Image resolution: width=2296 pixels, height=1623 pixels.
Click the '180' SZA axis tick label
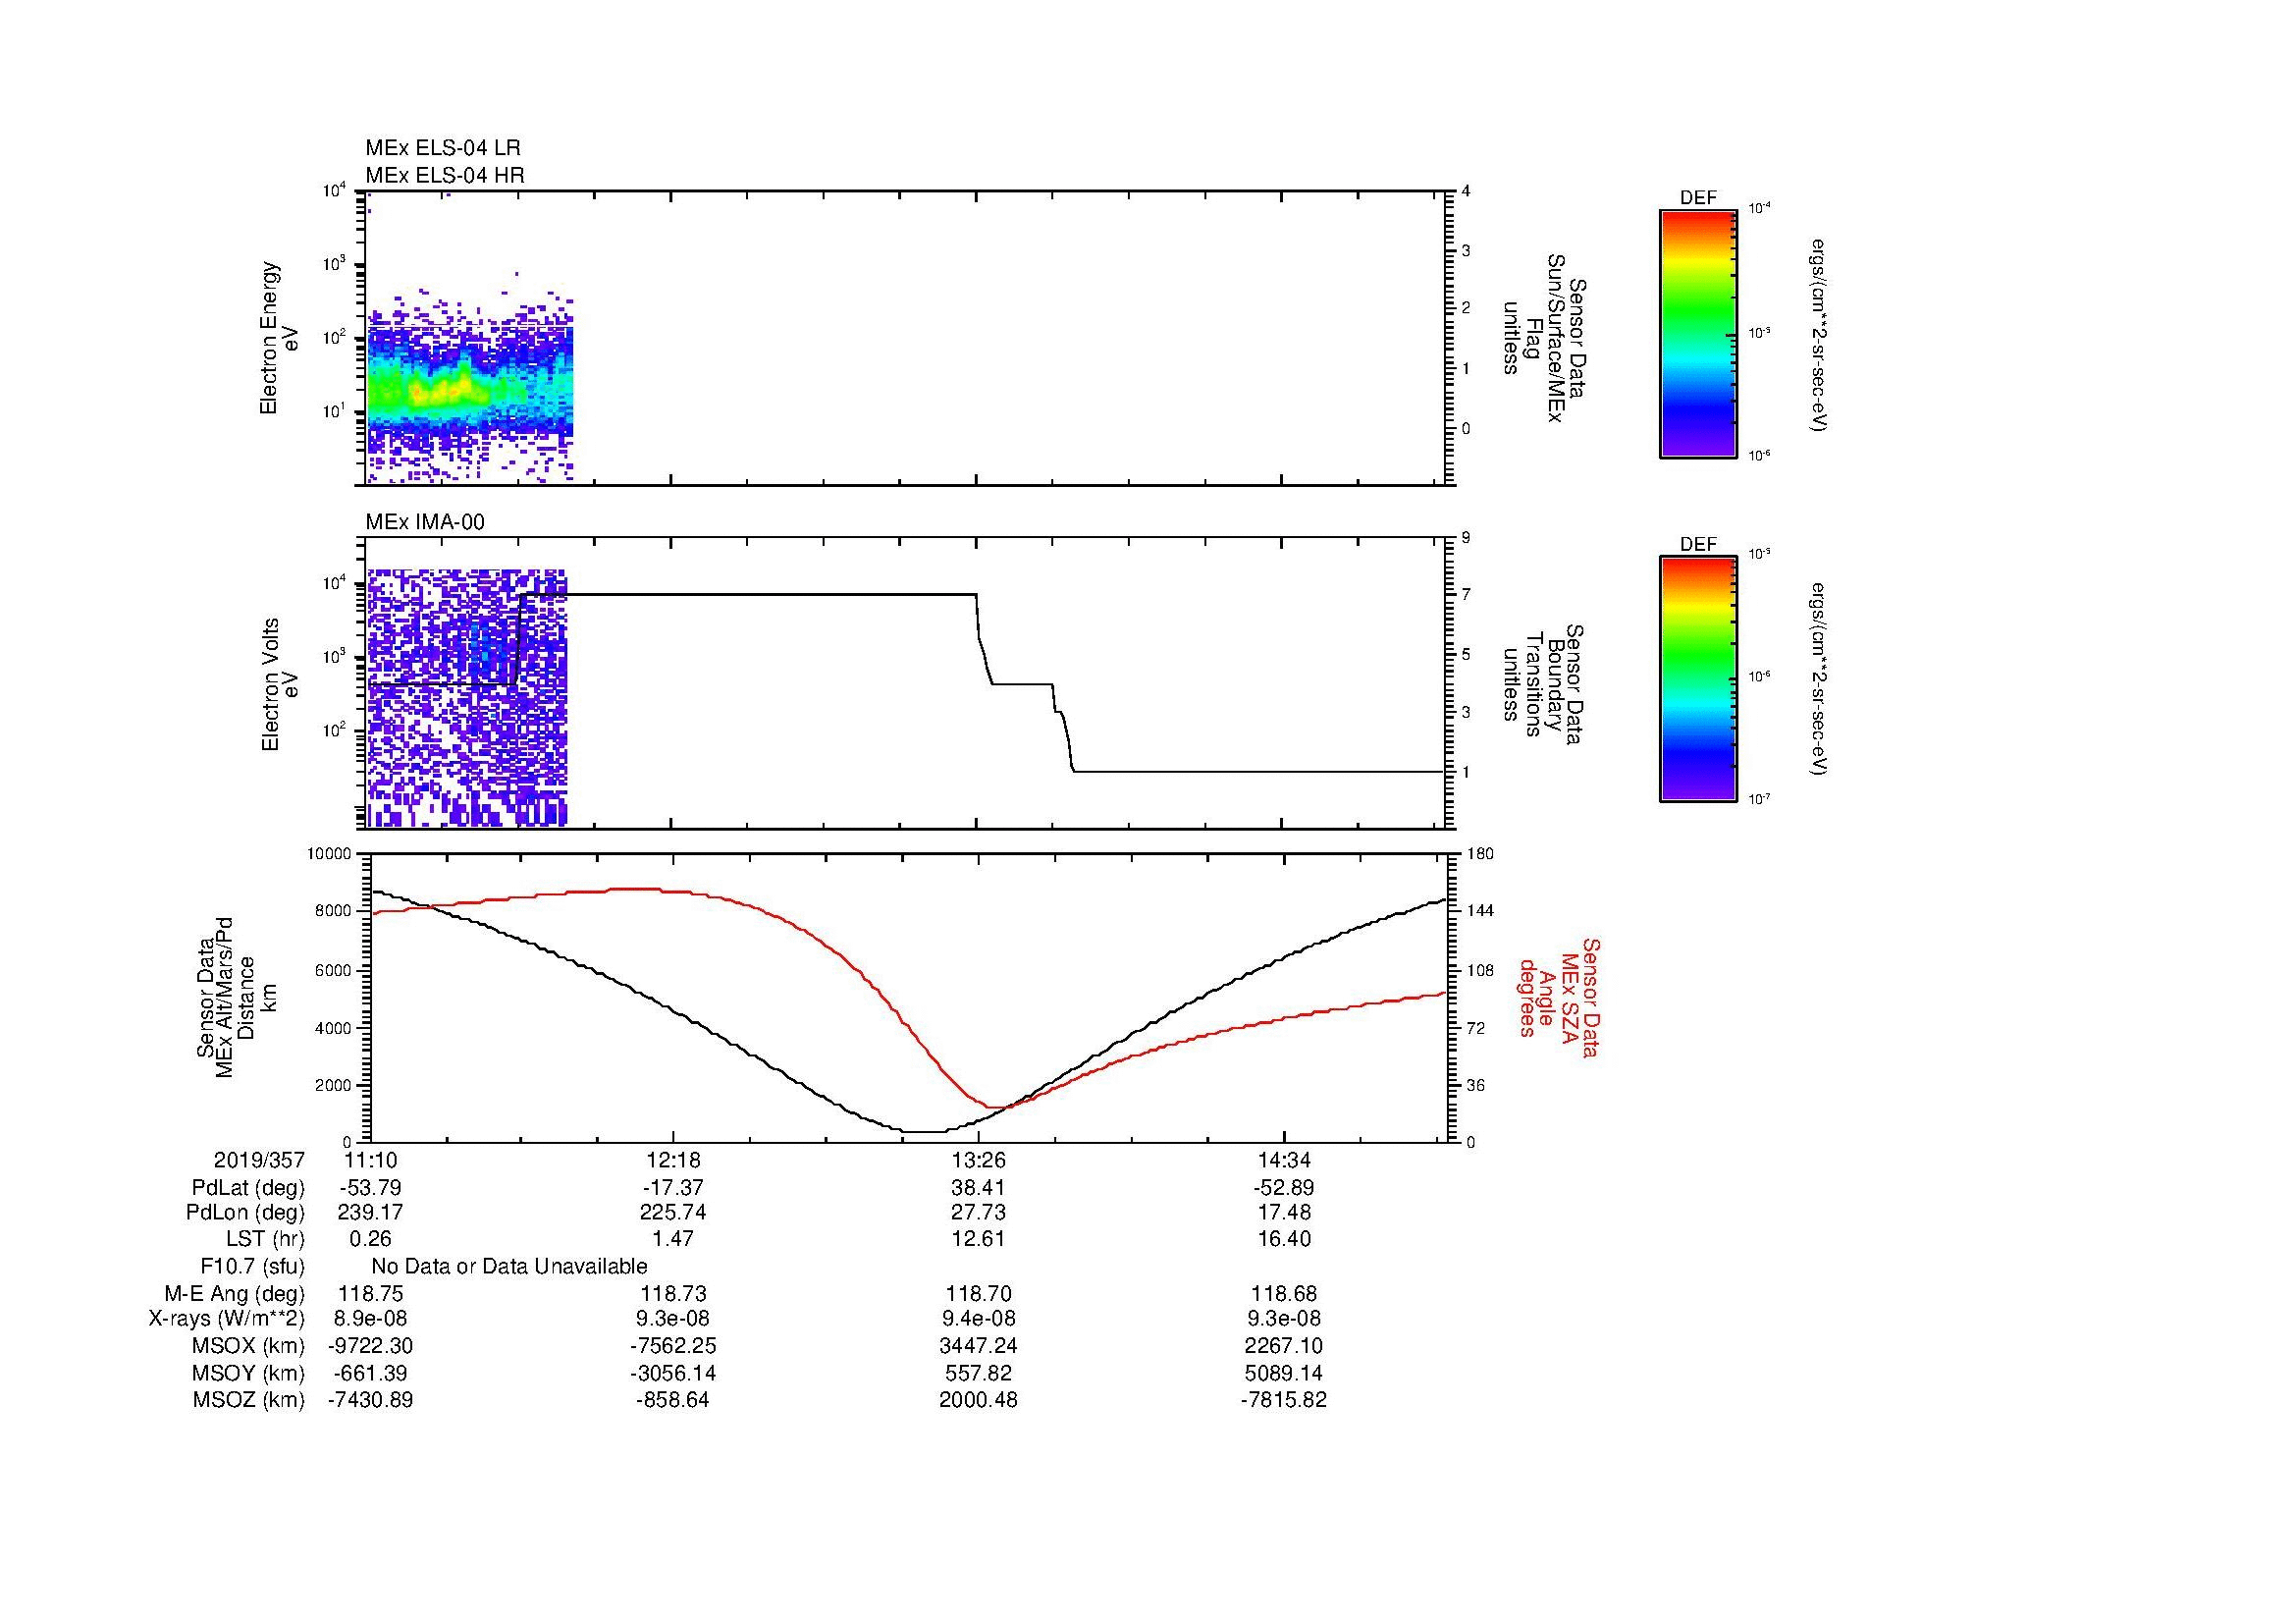1479,854
